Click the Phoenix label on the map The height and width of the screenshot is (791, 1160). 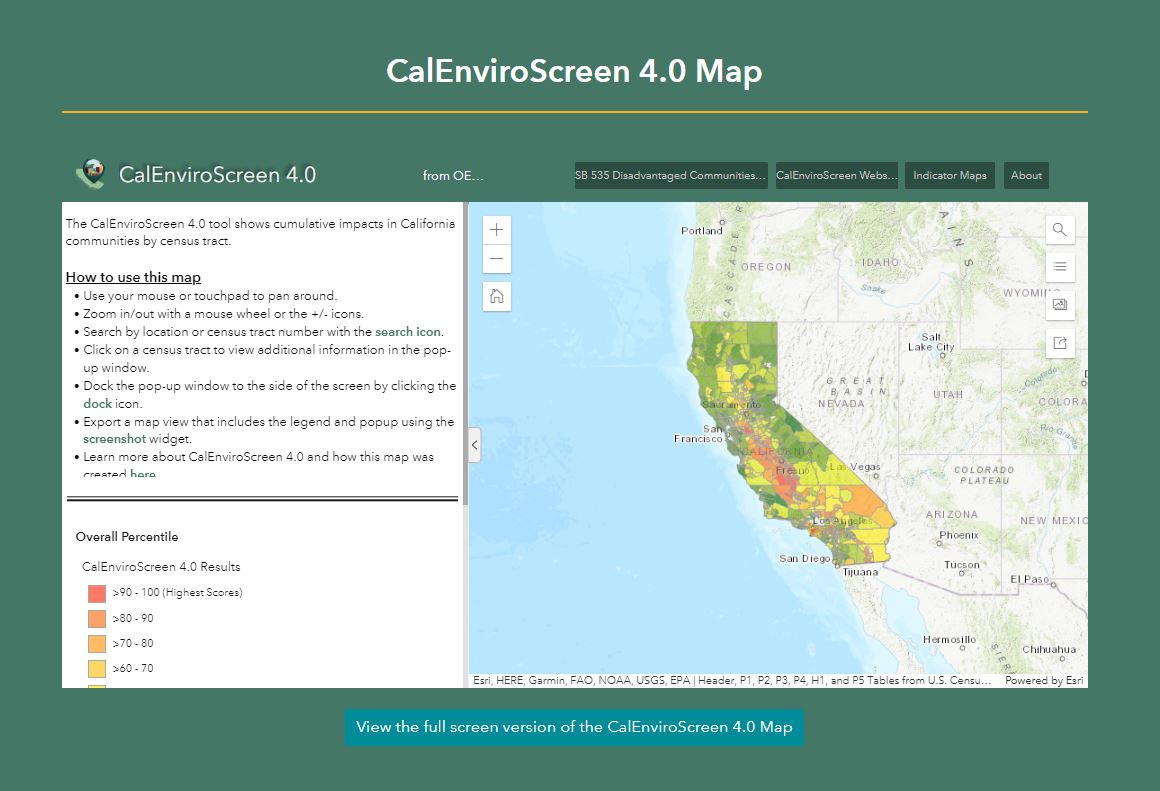[959, 535]
